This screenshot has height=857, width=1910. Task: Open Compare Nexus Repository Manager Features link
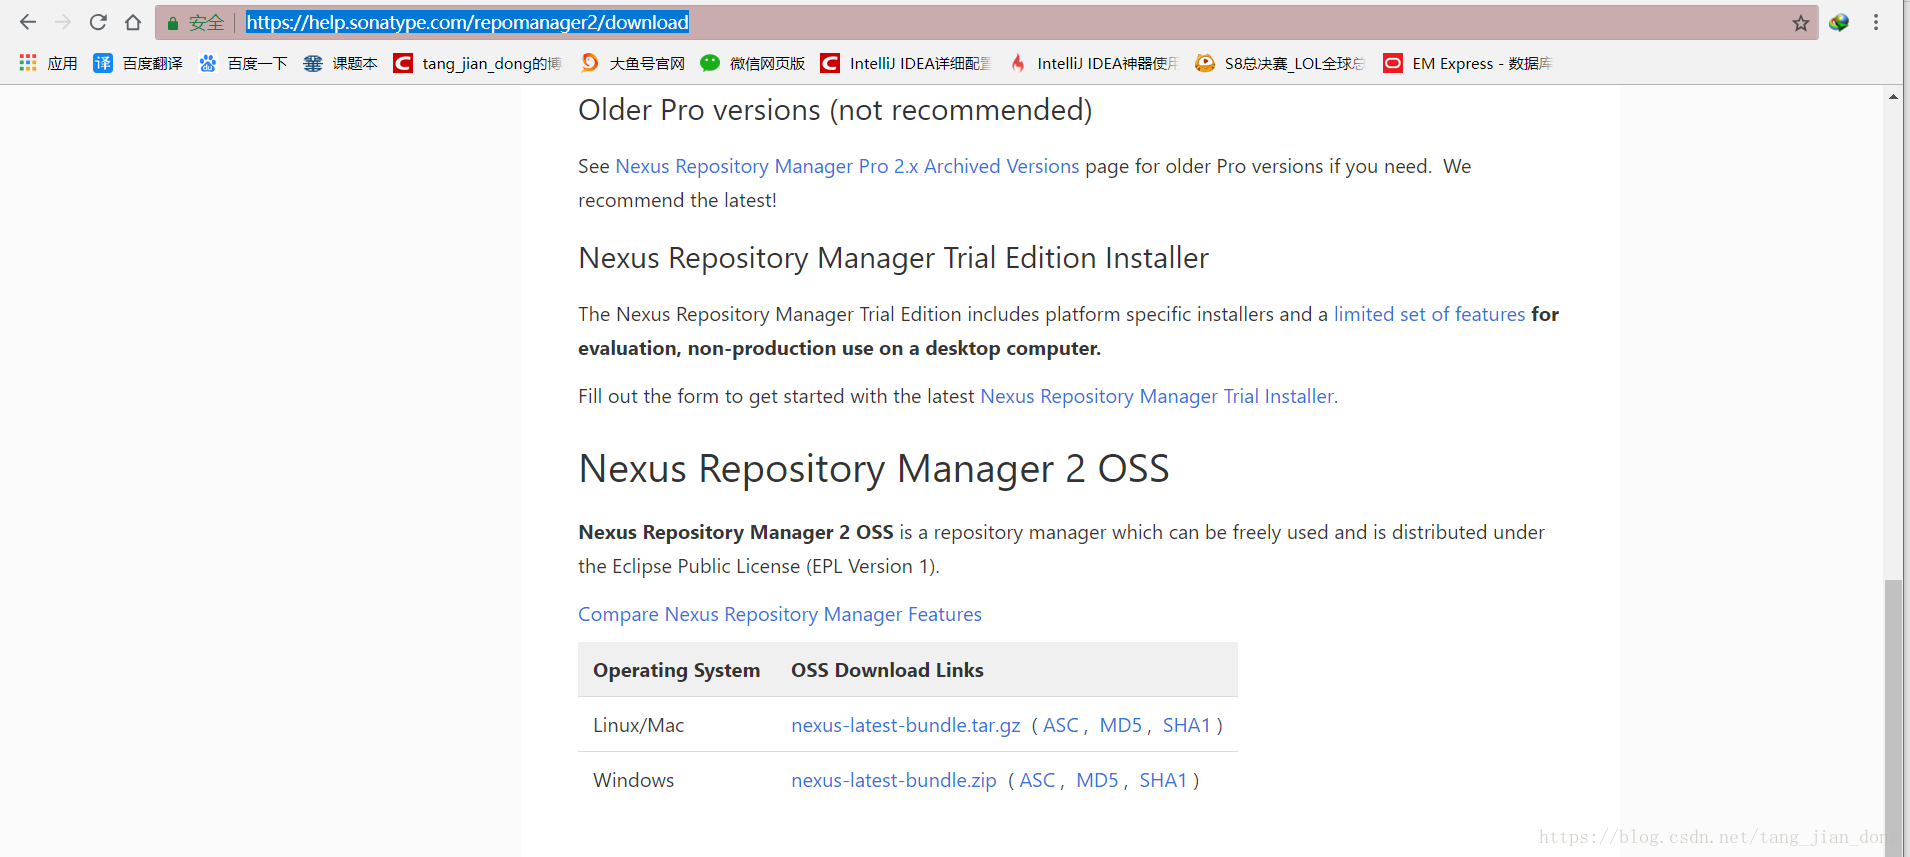[x=780, y=614]
